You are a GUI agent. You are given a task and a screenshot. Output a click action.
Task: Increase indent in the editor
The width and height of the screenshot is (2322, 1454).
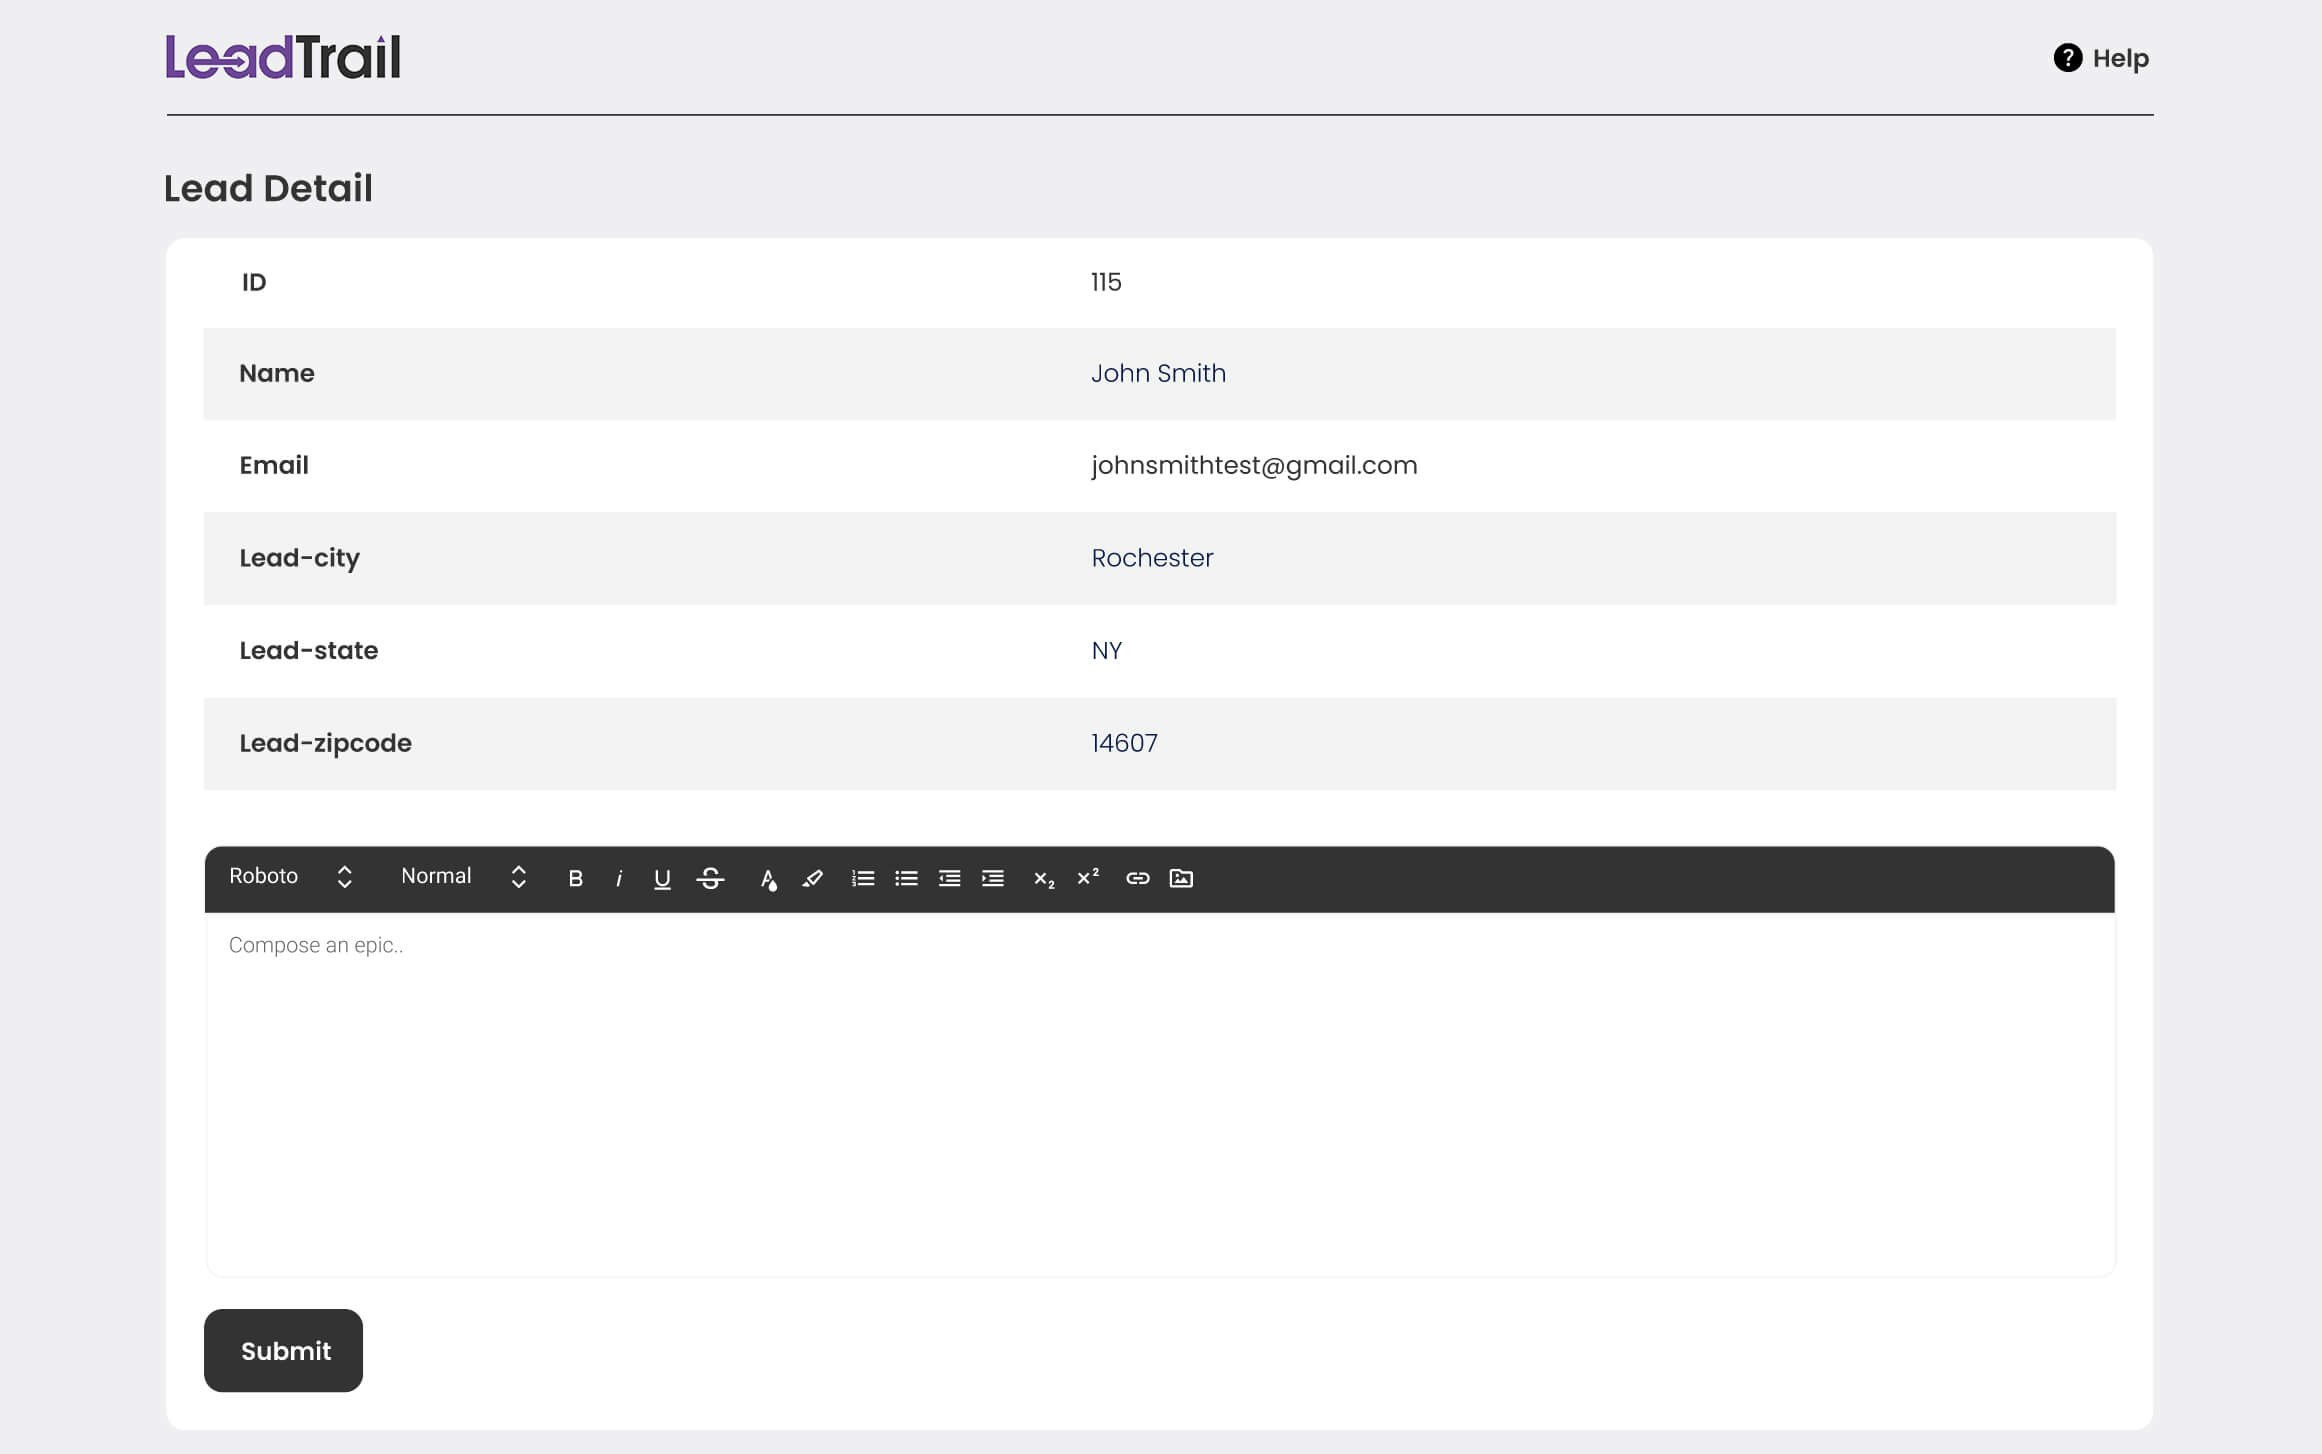click(x=993, y=878)
